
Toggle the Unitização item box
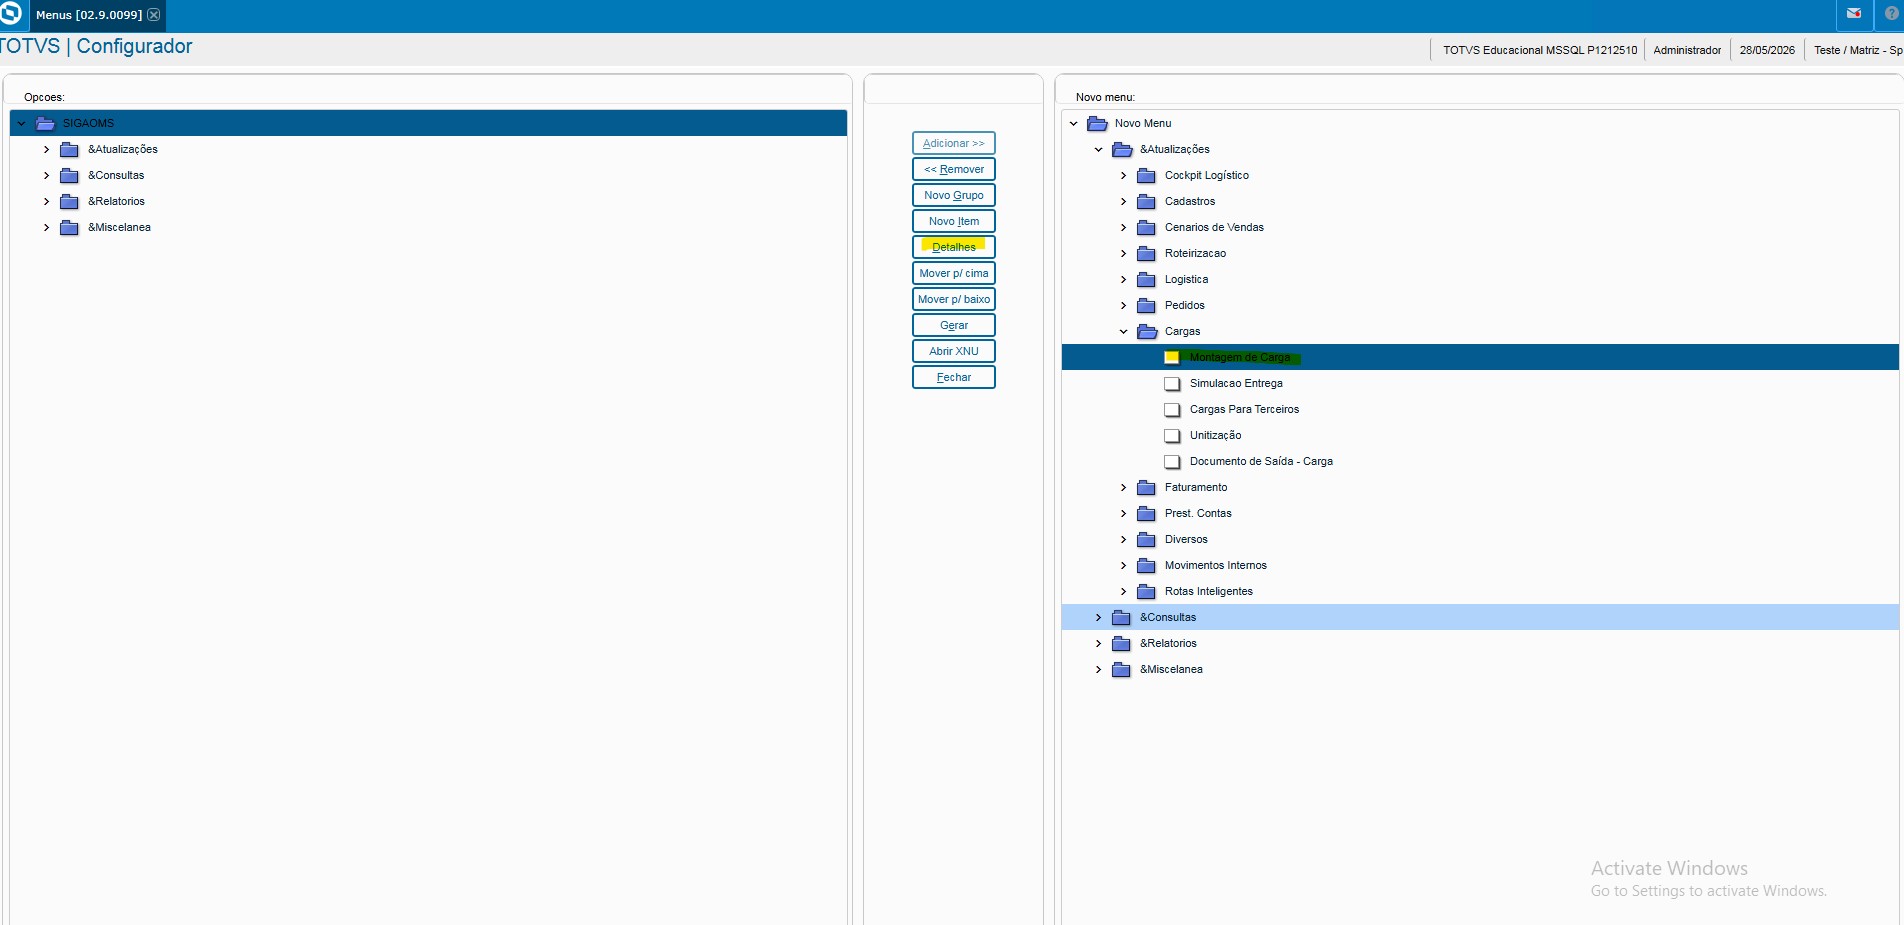1172,435
